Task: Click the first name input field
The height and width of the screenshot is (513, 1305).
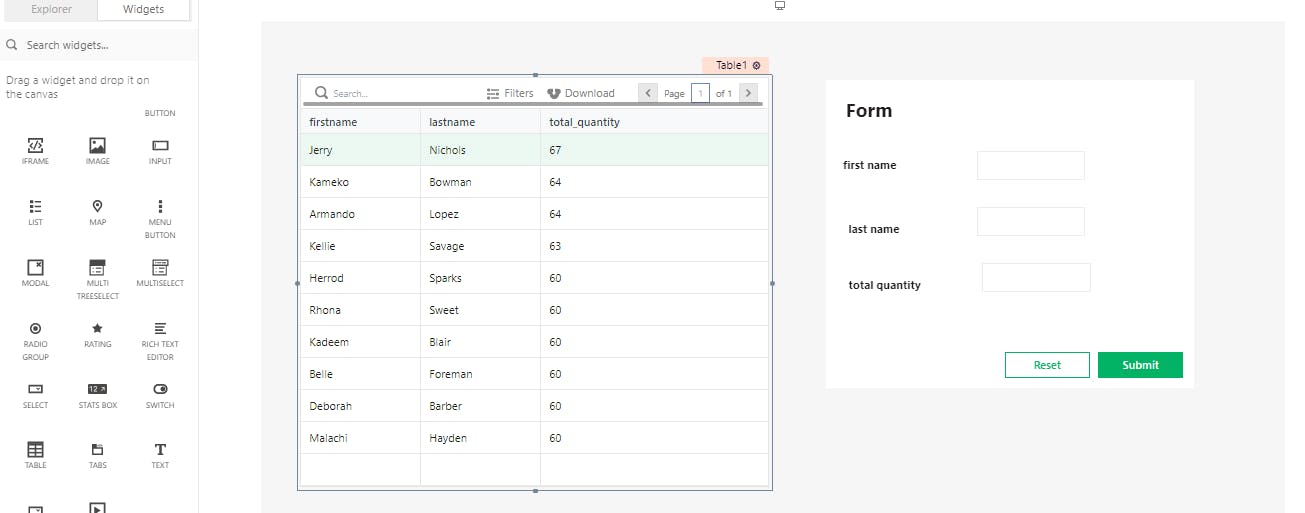Action: [1030, 165]
